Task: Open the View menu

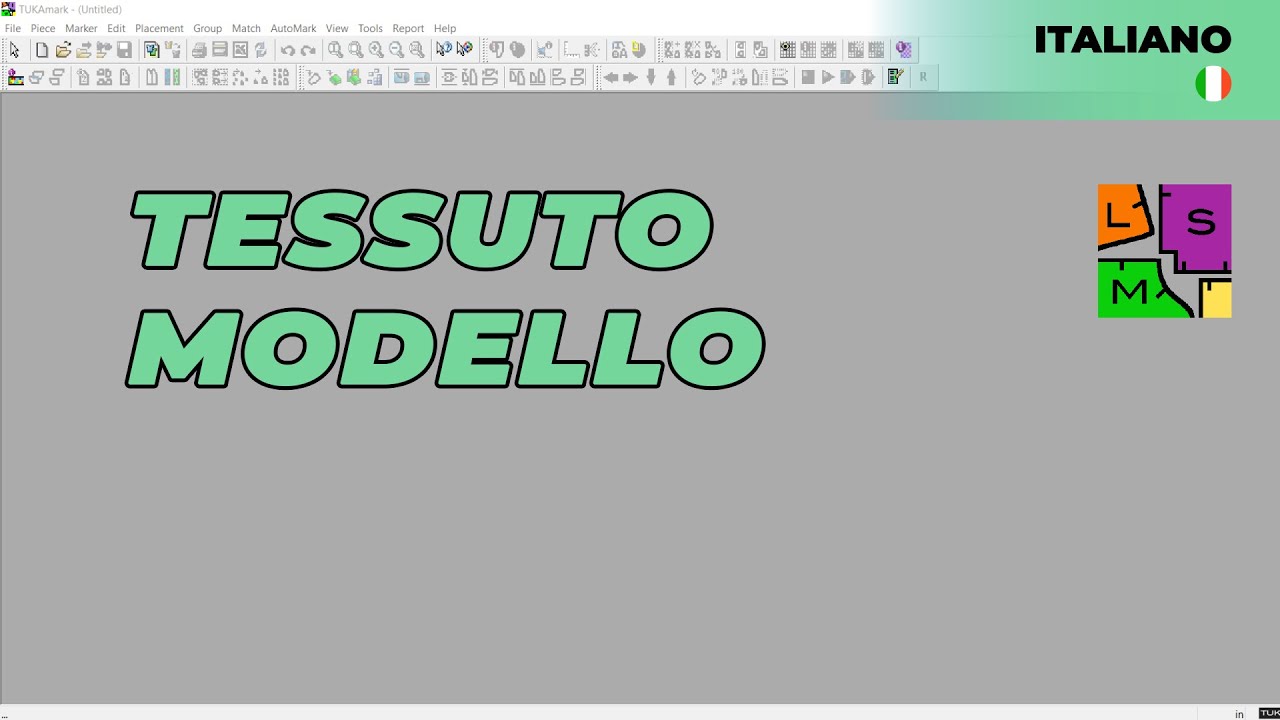Action: (x=337, y=28)
